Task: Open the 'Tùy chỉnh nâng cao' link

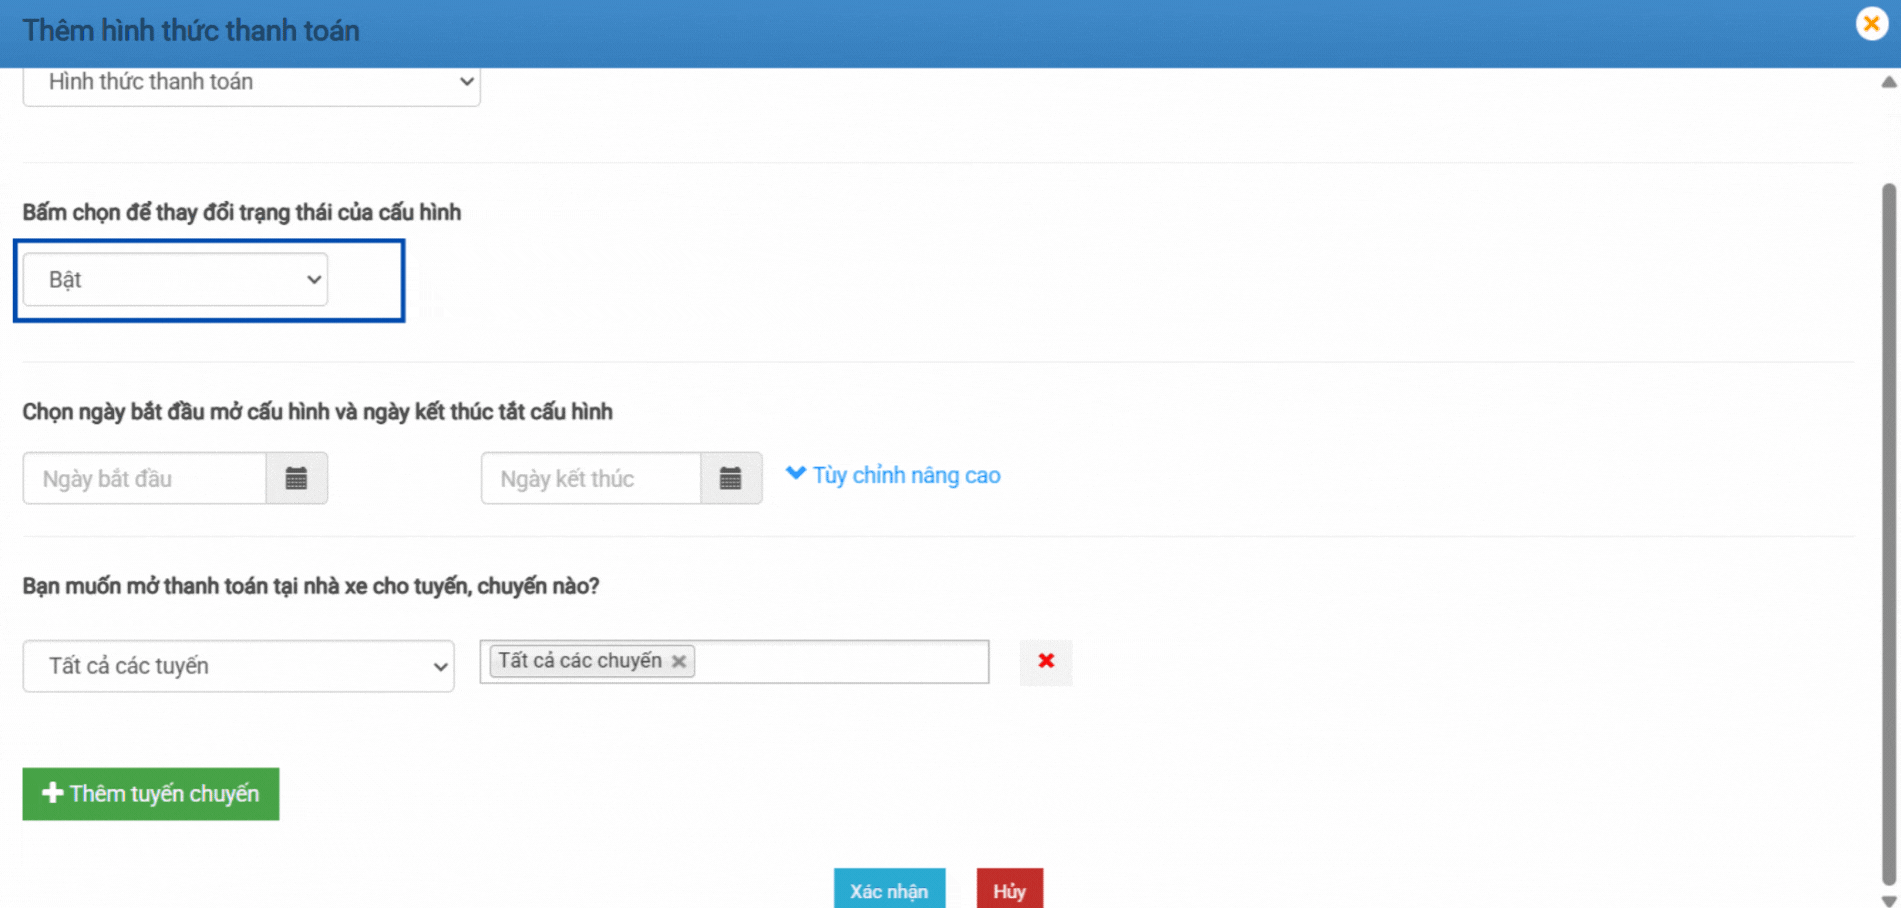Action: pyautogui.click(x=906, y=476)
